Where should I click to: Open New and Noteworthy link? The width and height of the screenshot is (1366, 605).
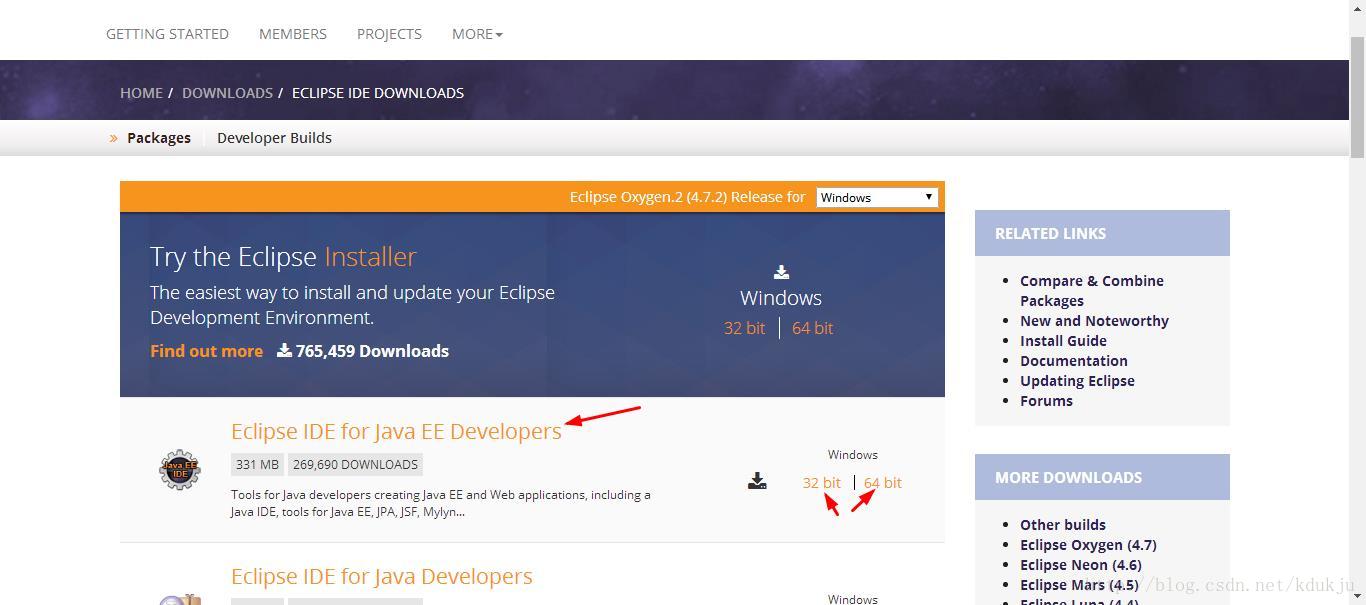pos(1094,321)
